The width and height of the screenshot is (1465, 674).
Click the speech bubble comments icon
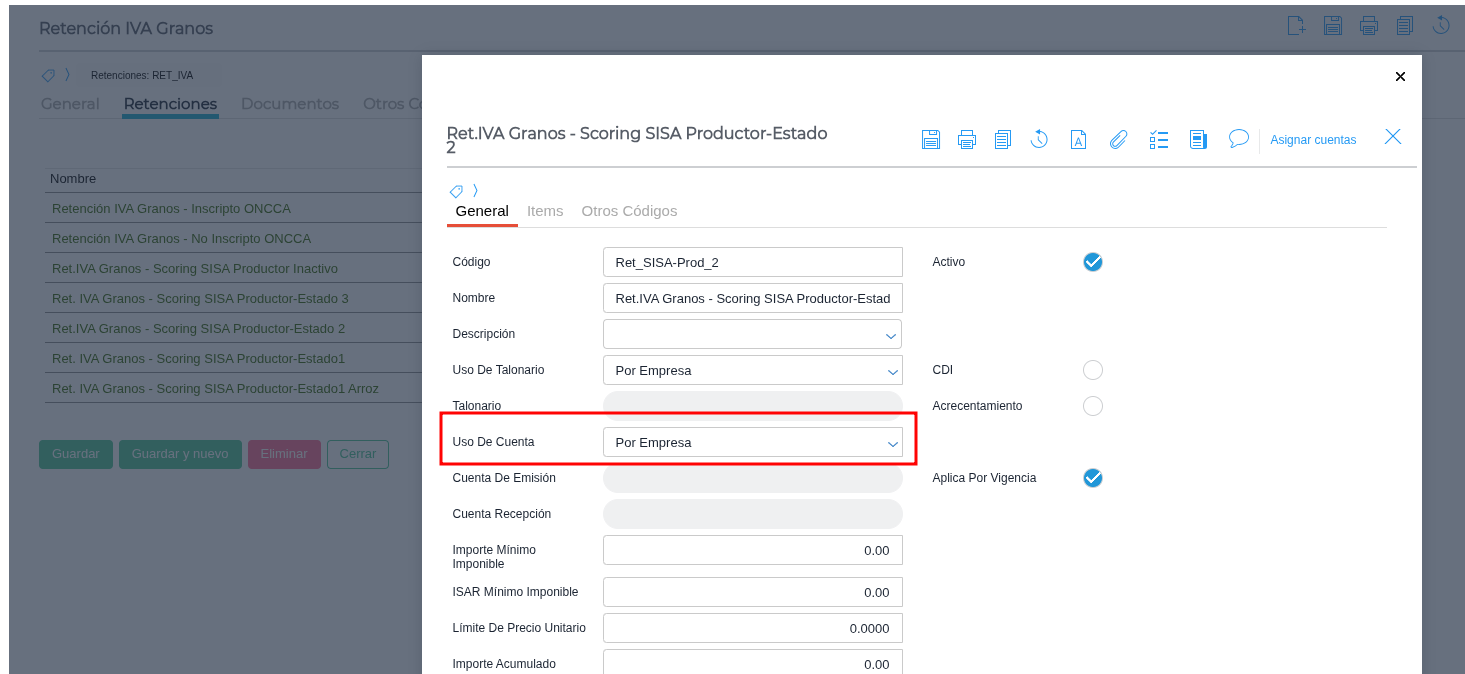pos(1238,139)
